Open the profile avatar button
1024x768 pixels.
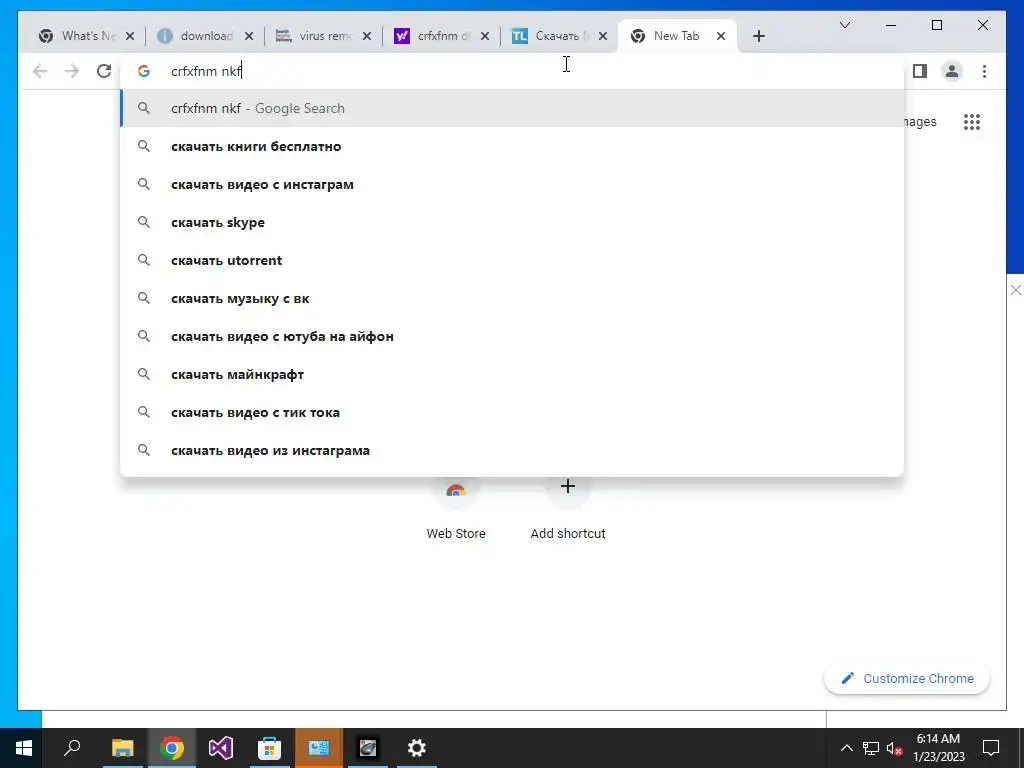(952, 71)
